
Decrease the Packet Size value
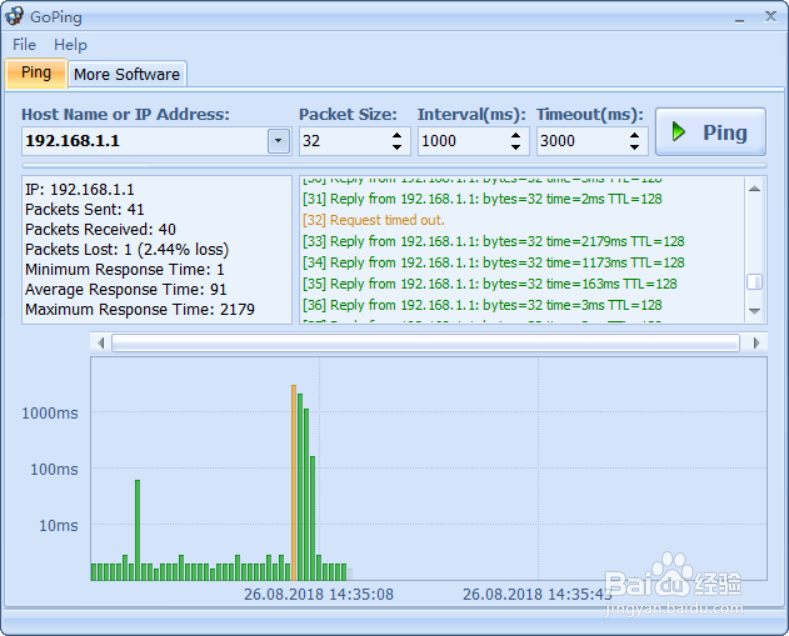click(397, 147)
